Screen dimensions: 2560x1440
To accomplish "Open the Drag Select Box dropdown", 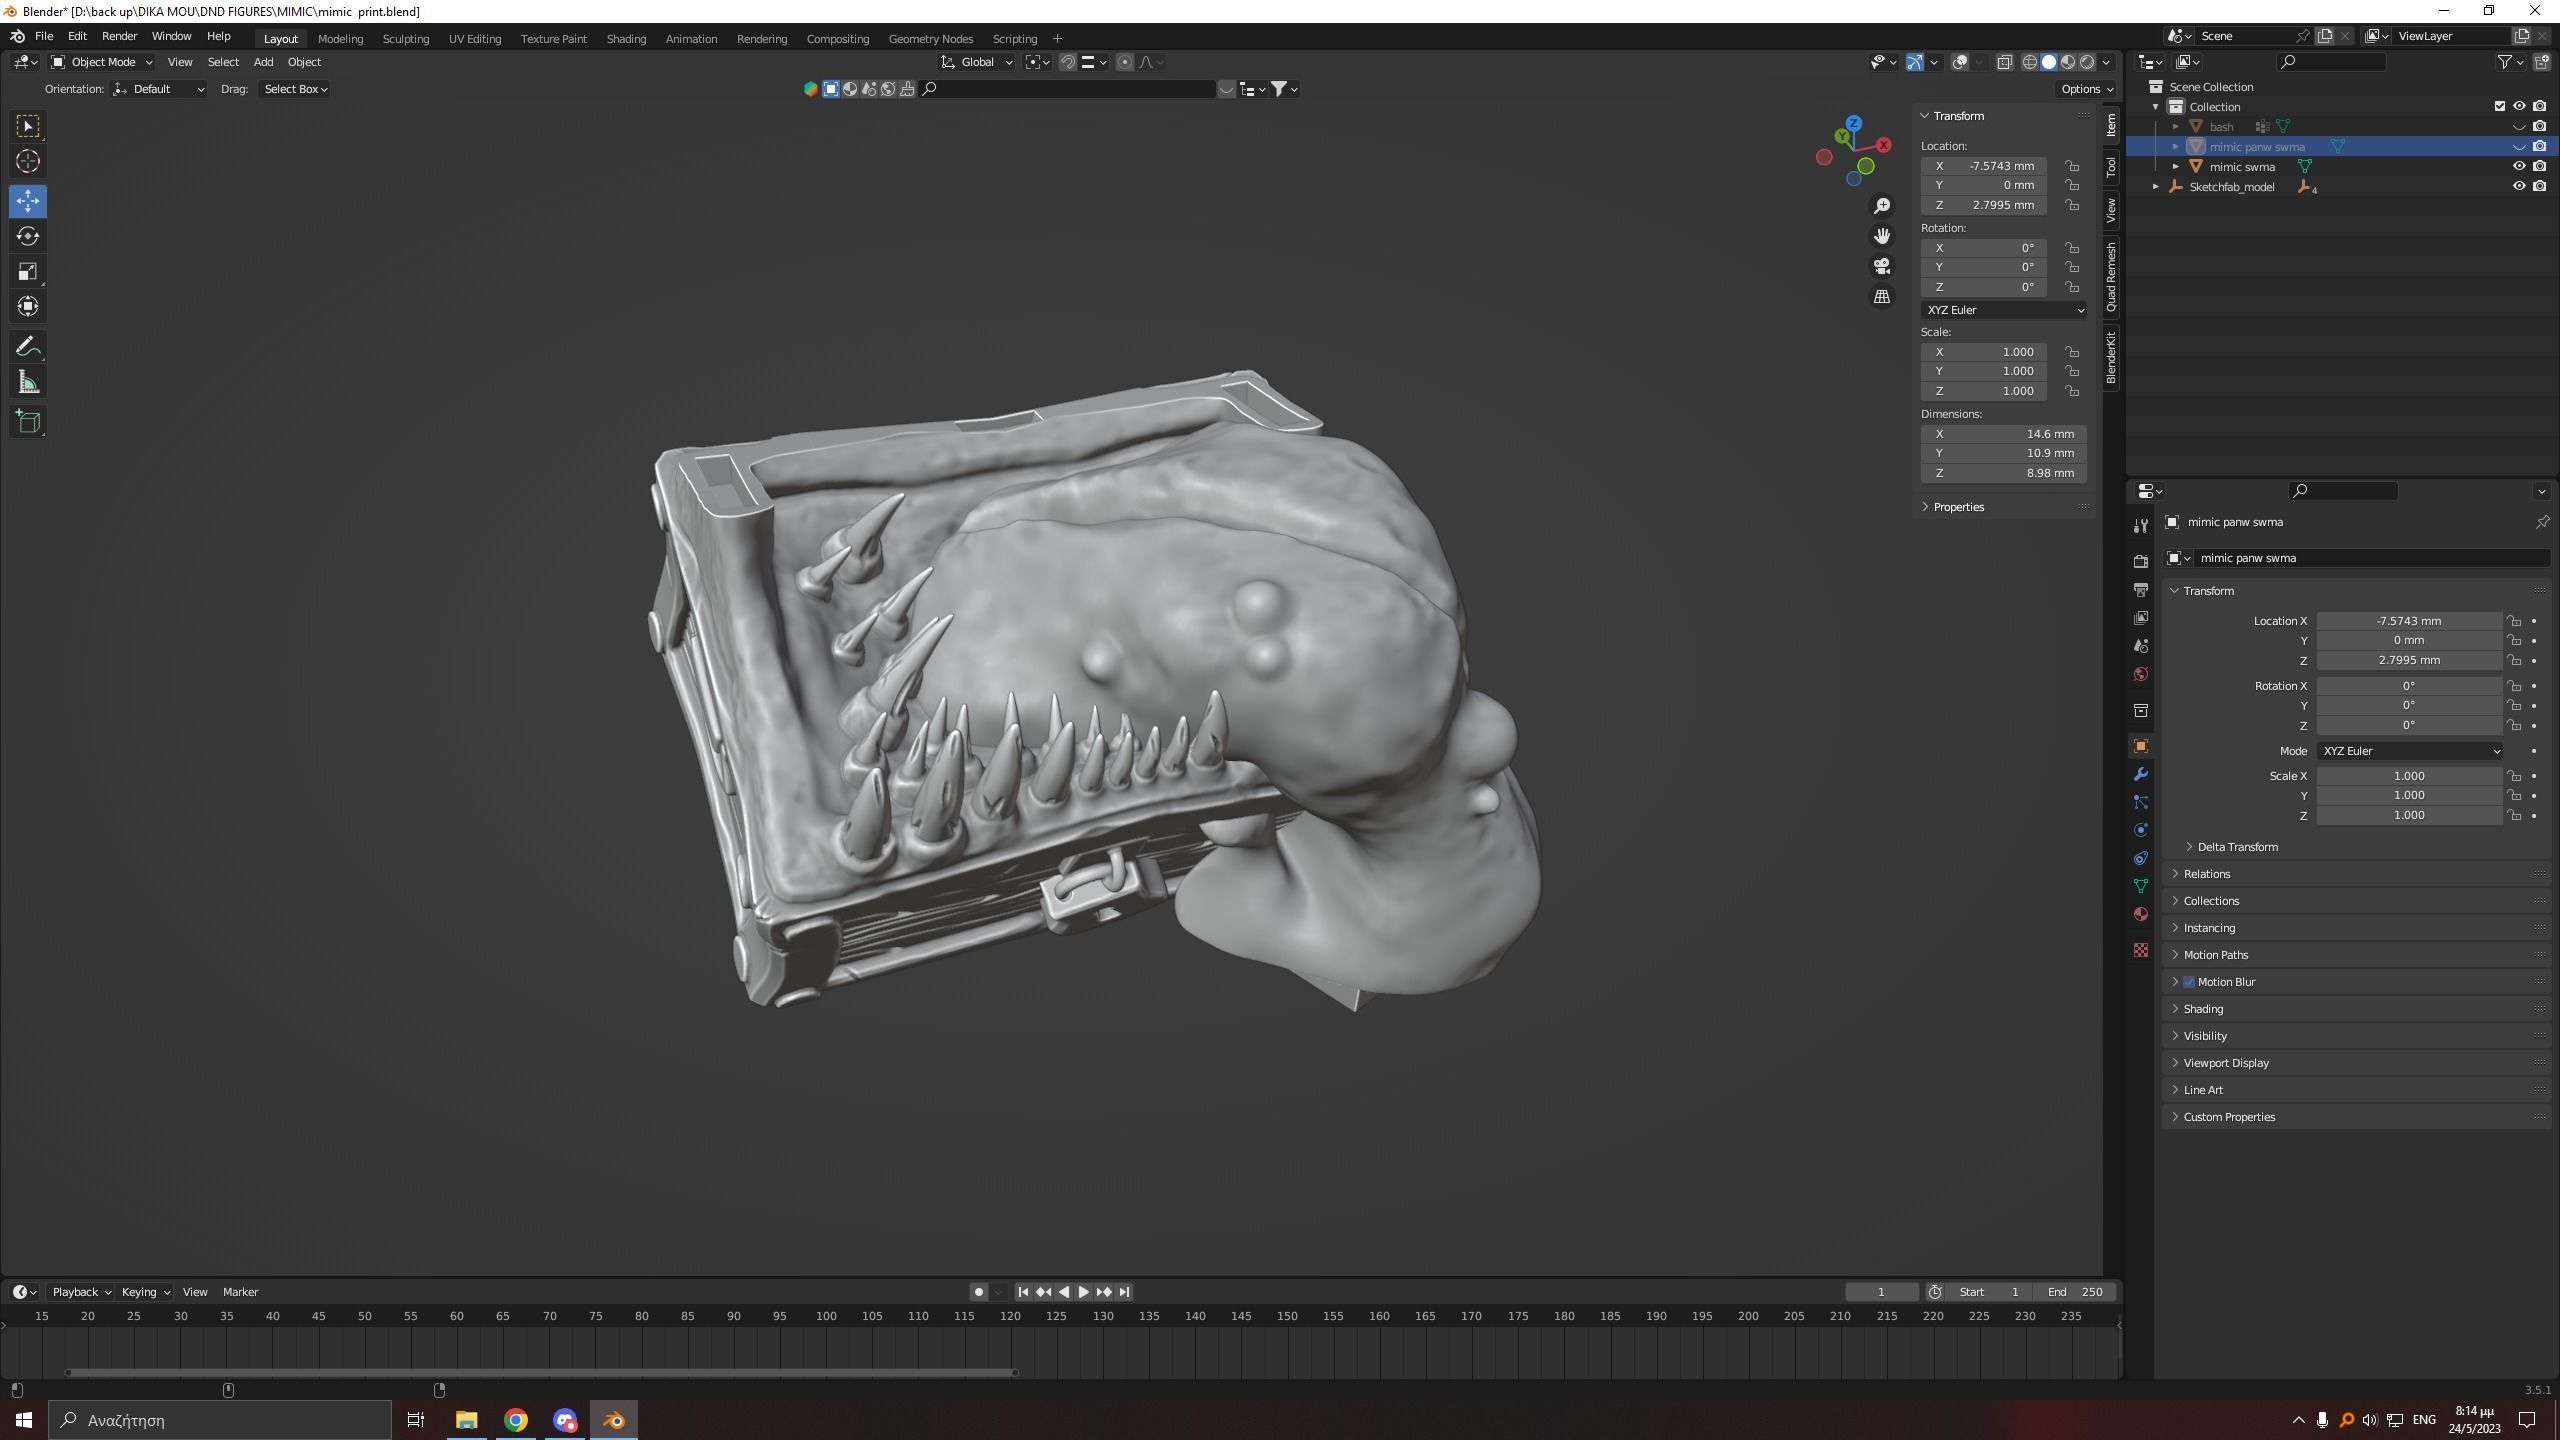I will click(295, 89).
